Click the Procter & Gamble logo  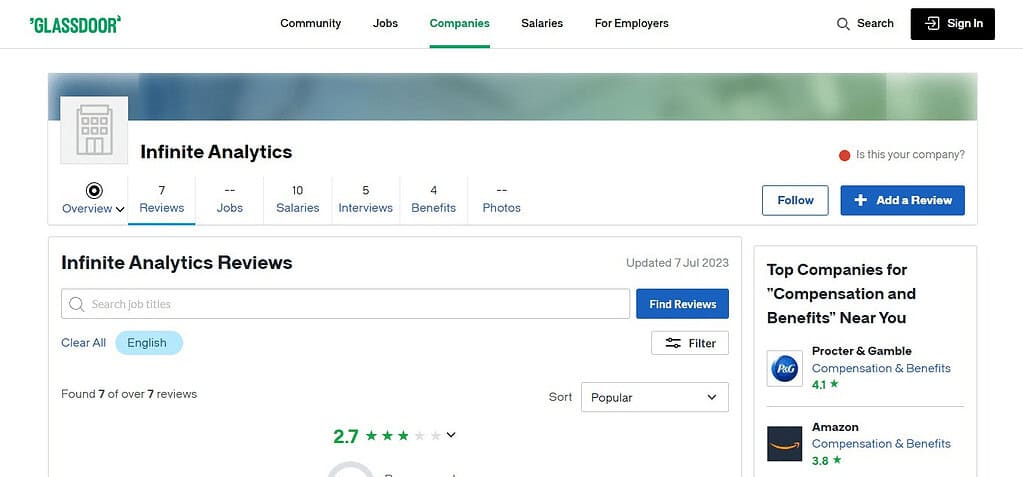[x=784, y=368]
